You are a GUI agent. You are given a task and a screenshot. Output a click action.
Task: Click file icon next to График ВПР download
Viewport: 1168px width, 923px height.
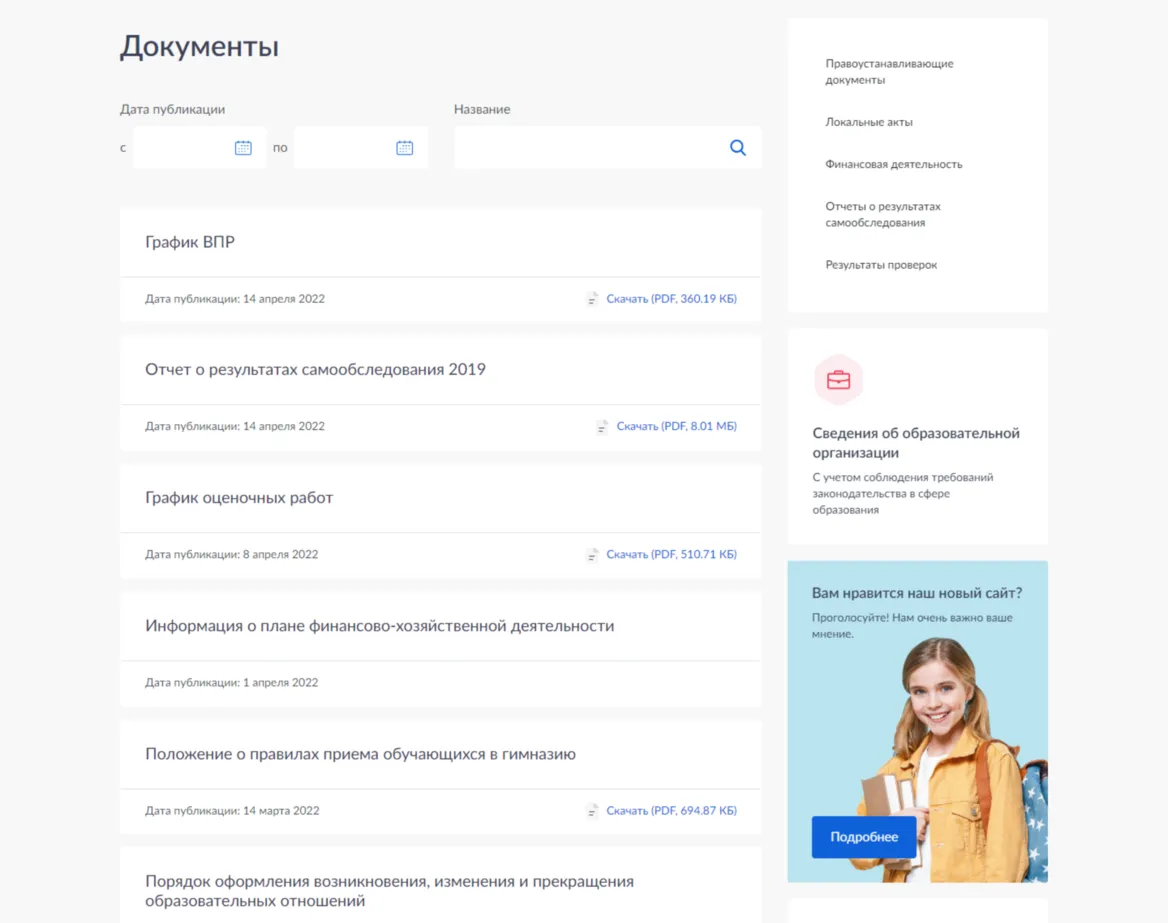pos(592,299)
